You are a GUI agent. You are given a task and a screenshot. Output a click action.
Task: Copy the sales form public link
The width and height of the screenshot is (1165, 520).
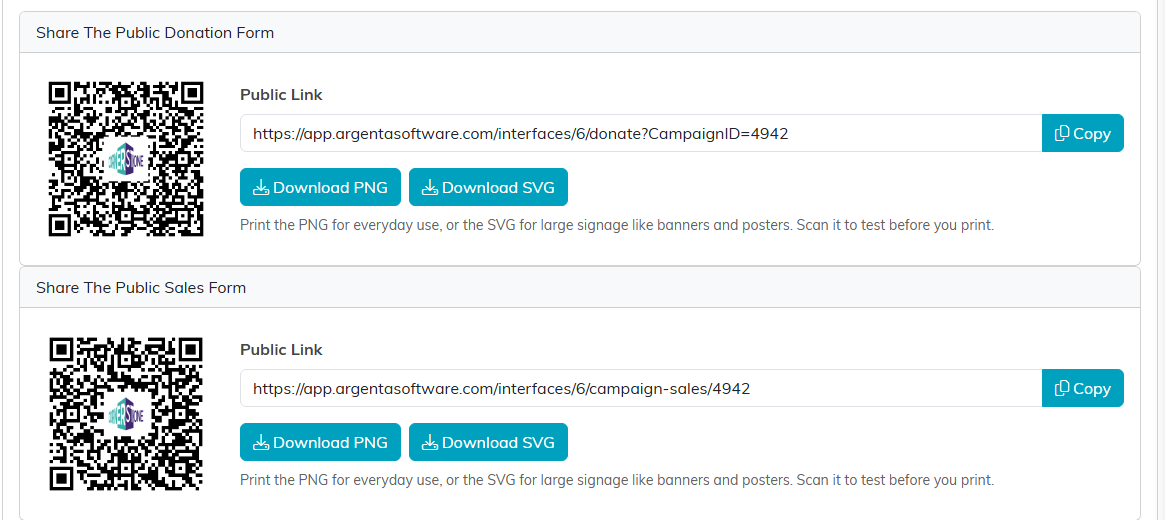[1083, 388]
